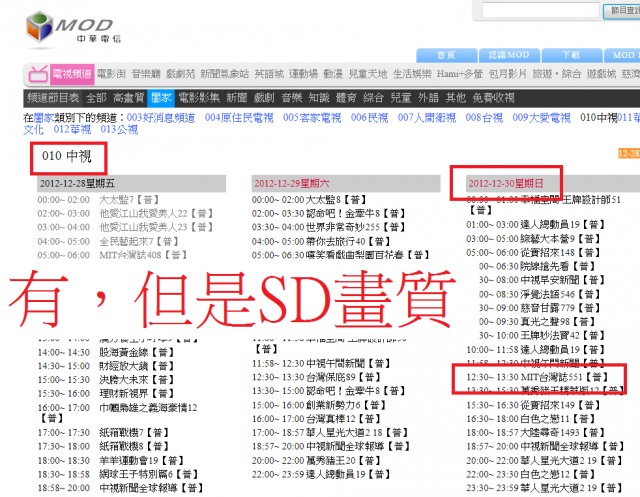
Task: Filter channels by 知識
Action: [319, 98]
